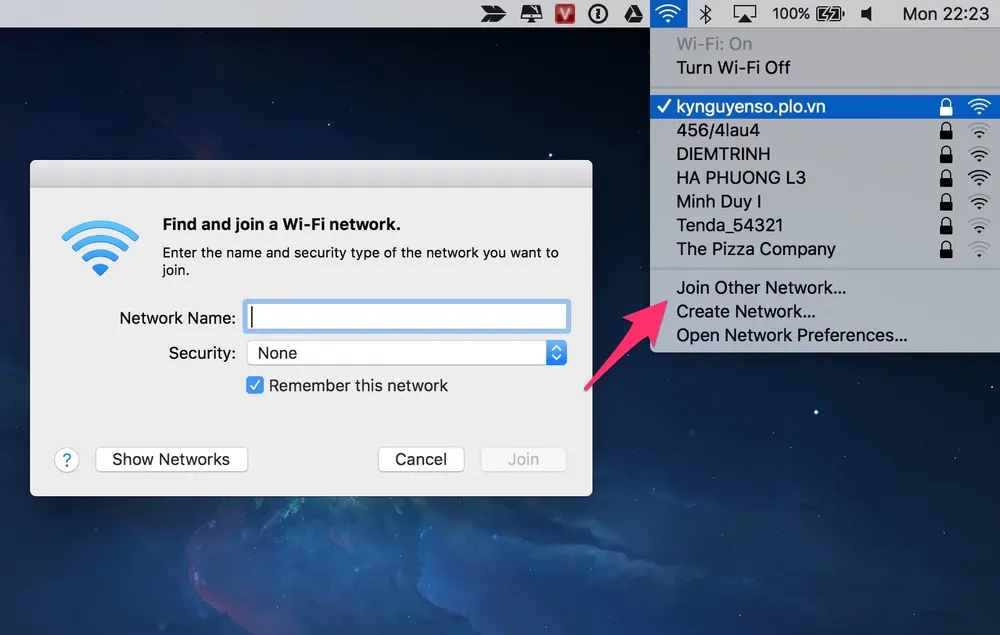
Task: Open the help button in the dialog
Action: [66, 459]
